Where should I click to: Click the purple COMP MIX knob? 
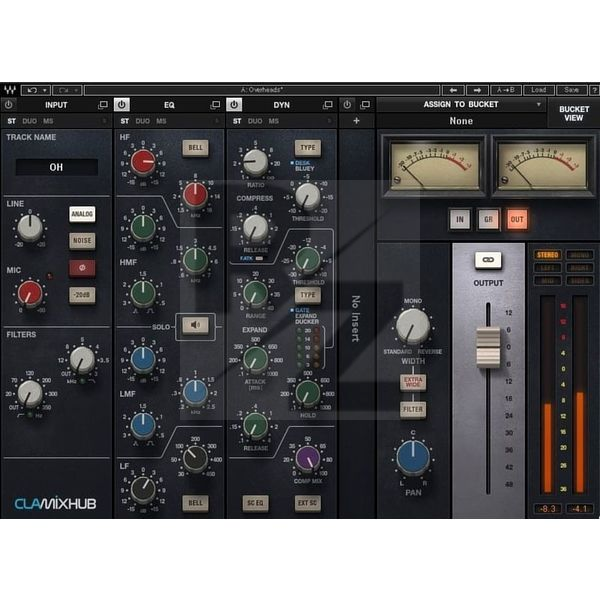point(308,458)
